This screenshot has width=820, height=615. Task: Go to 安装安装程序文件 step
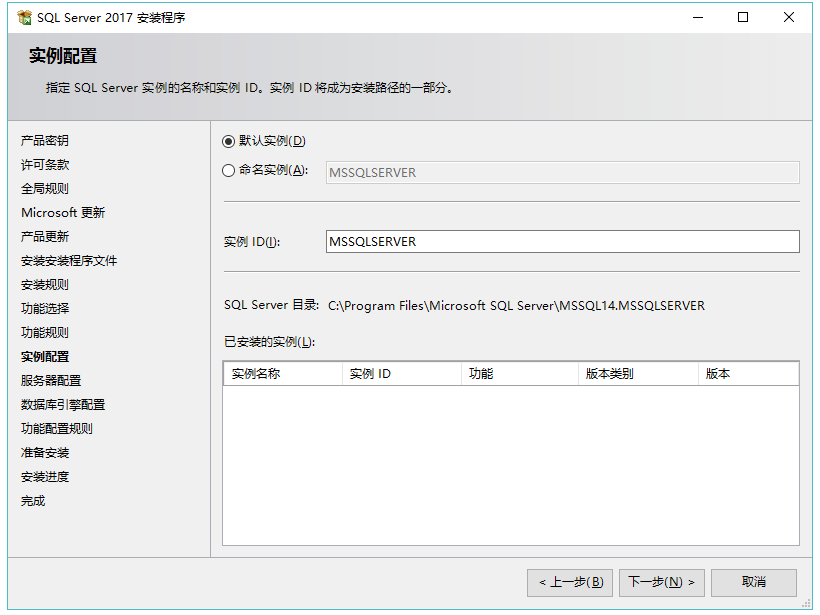point(69,260)
